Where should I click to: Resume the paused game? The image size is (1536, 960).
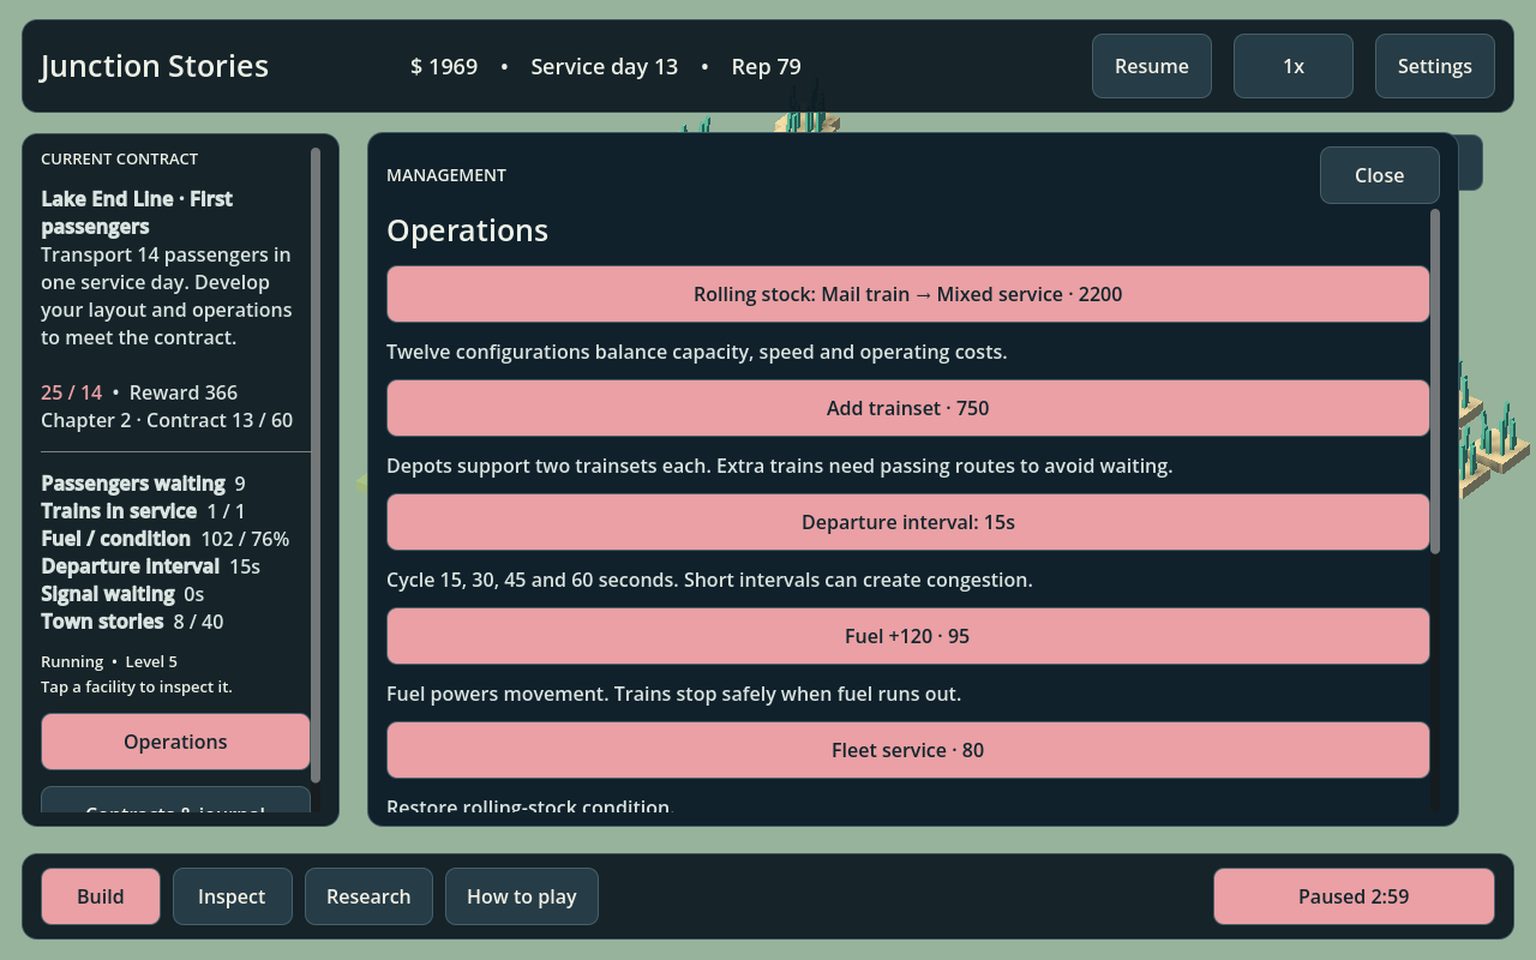(1151, 66)
